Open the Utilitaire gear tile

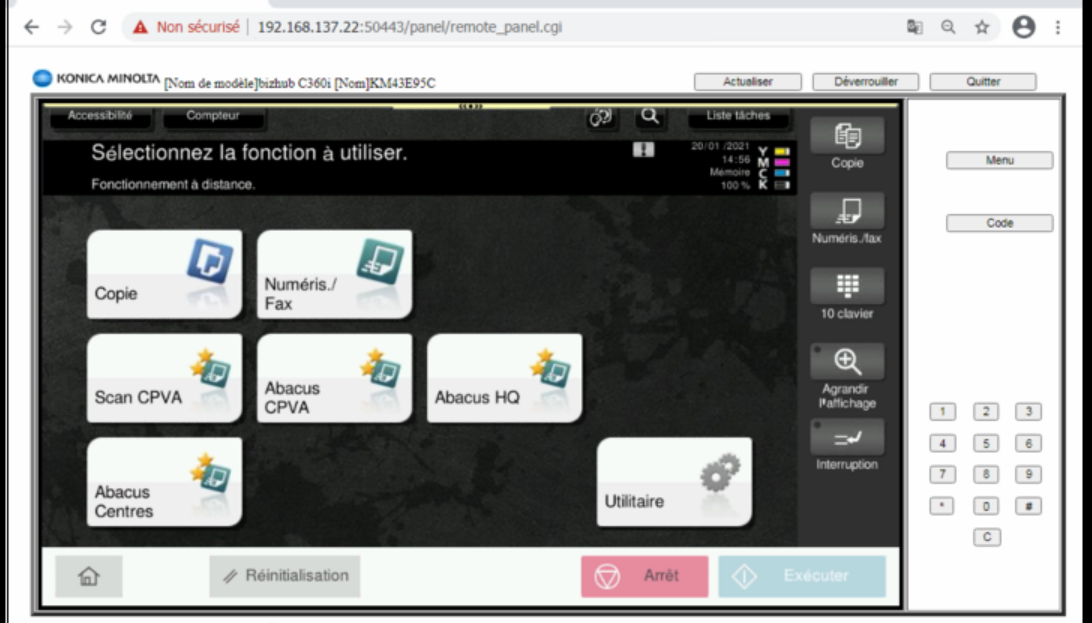pyautogui.click(x=674, y=482)
